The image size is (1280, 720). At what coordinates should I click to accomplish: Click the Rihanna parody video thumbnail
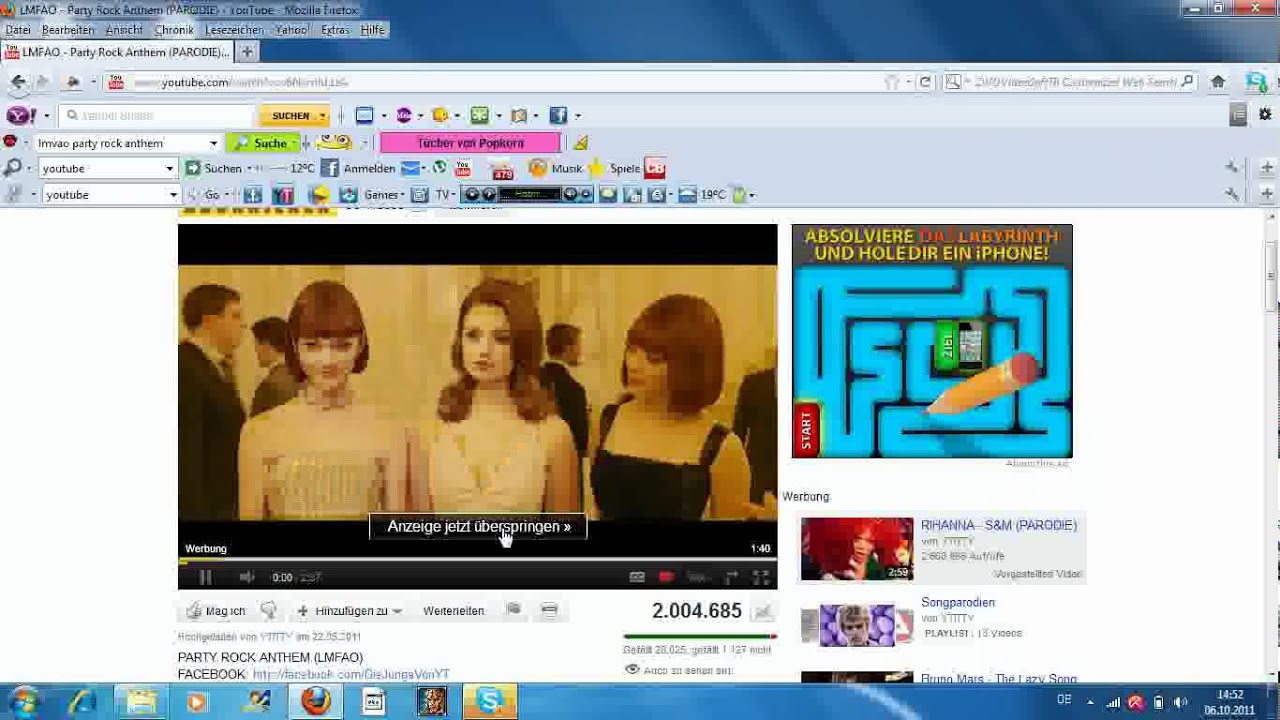857,548
